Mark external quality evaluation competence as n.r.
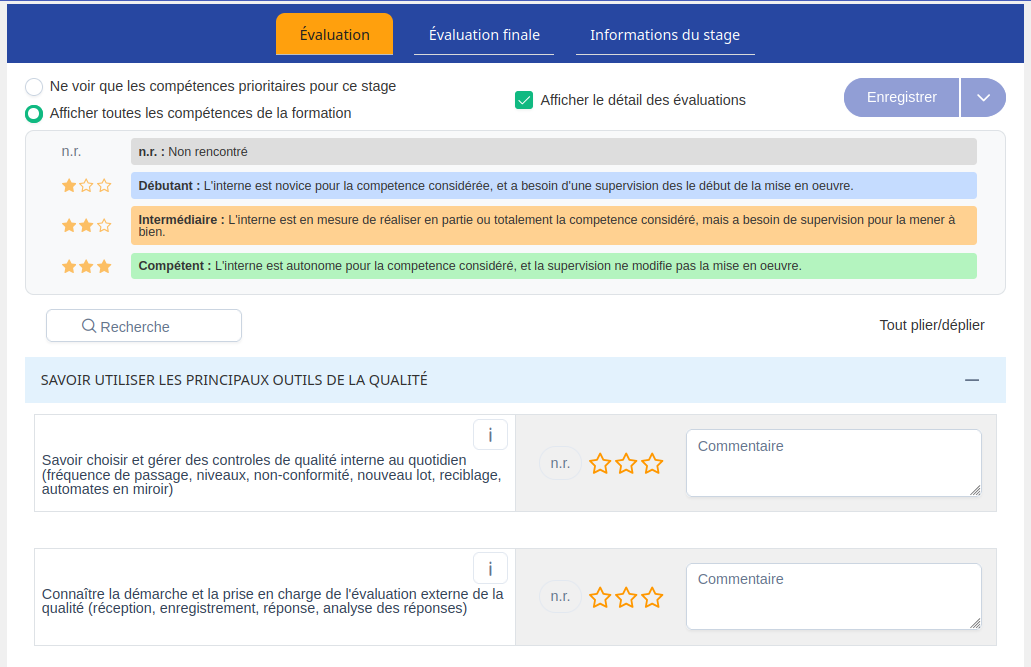 click(x=560, y=597)
